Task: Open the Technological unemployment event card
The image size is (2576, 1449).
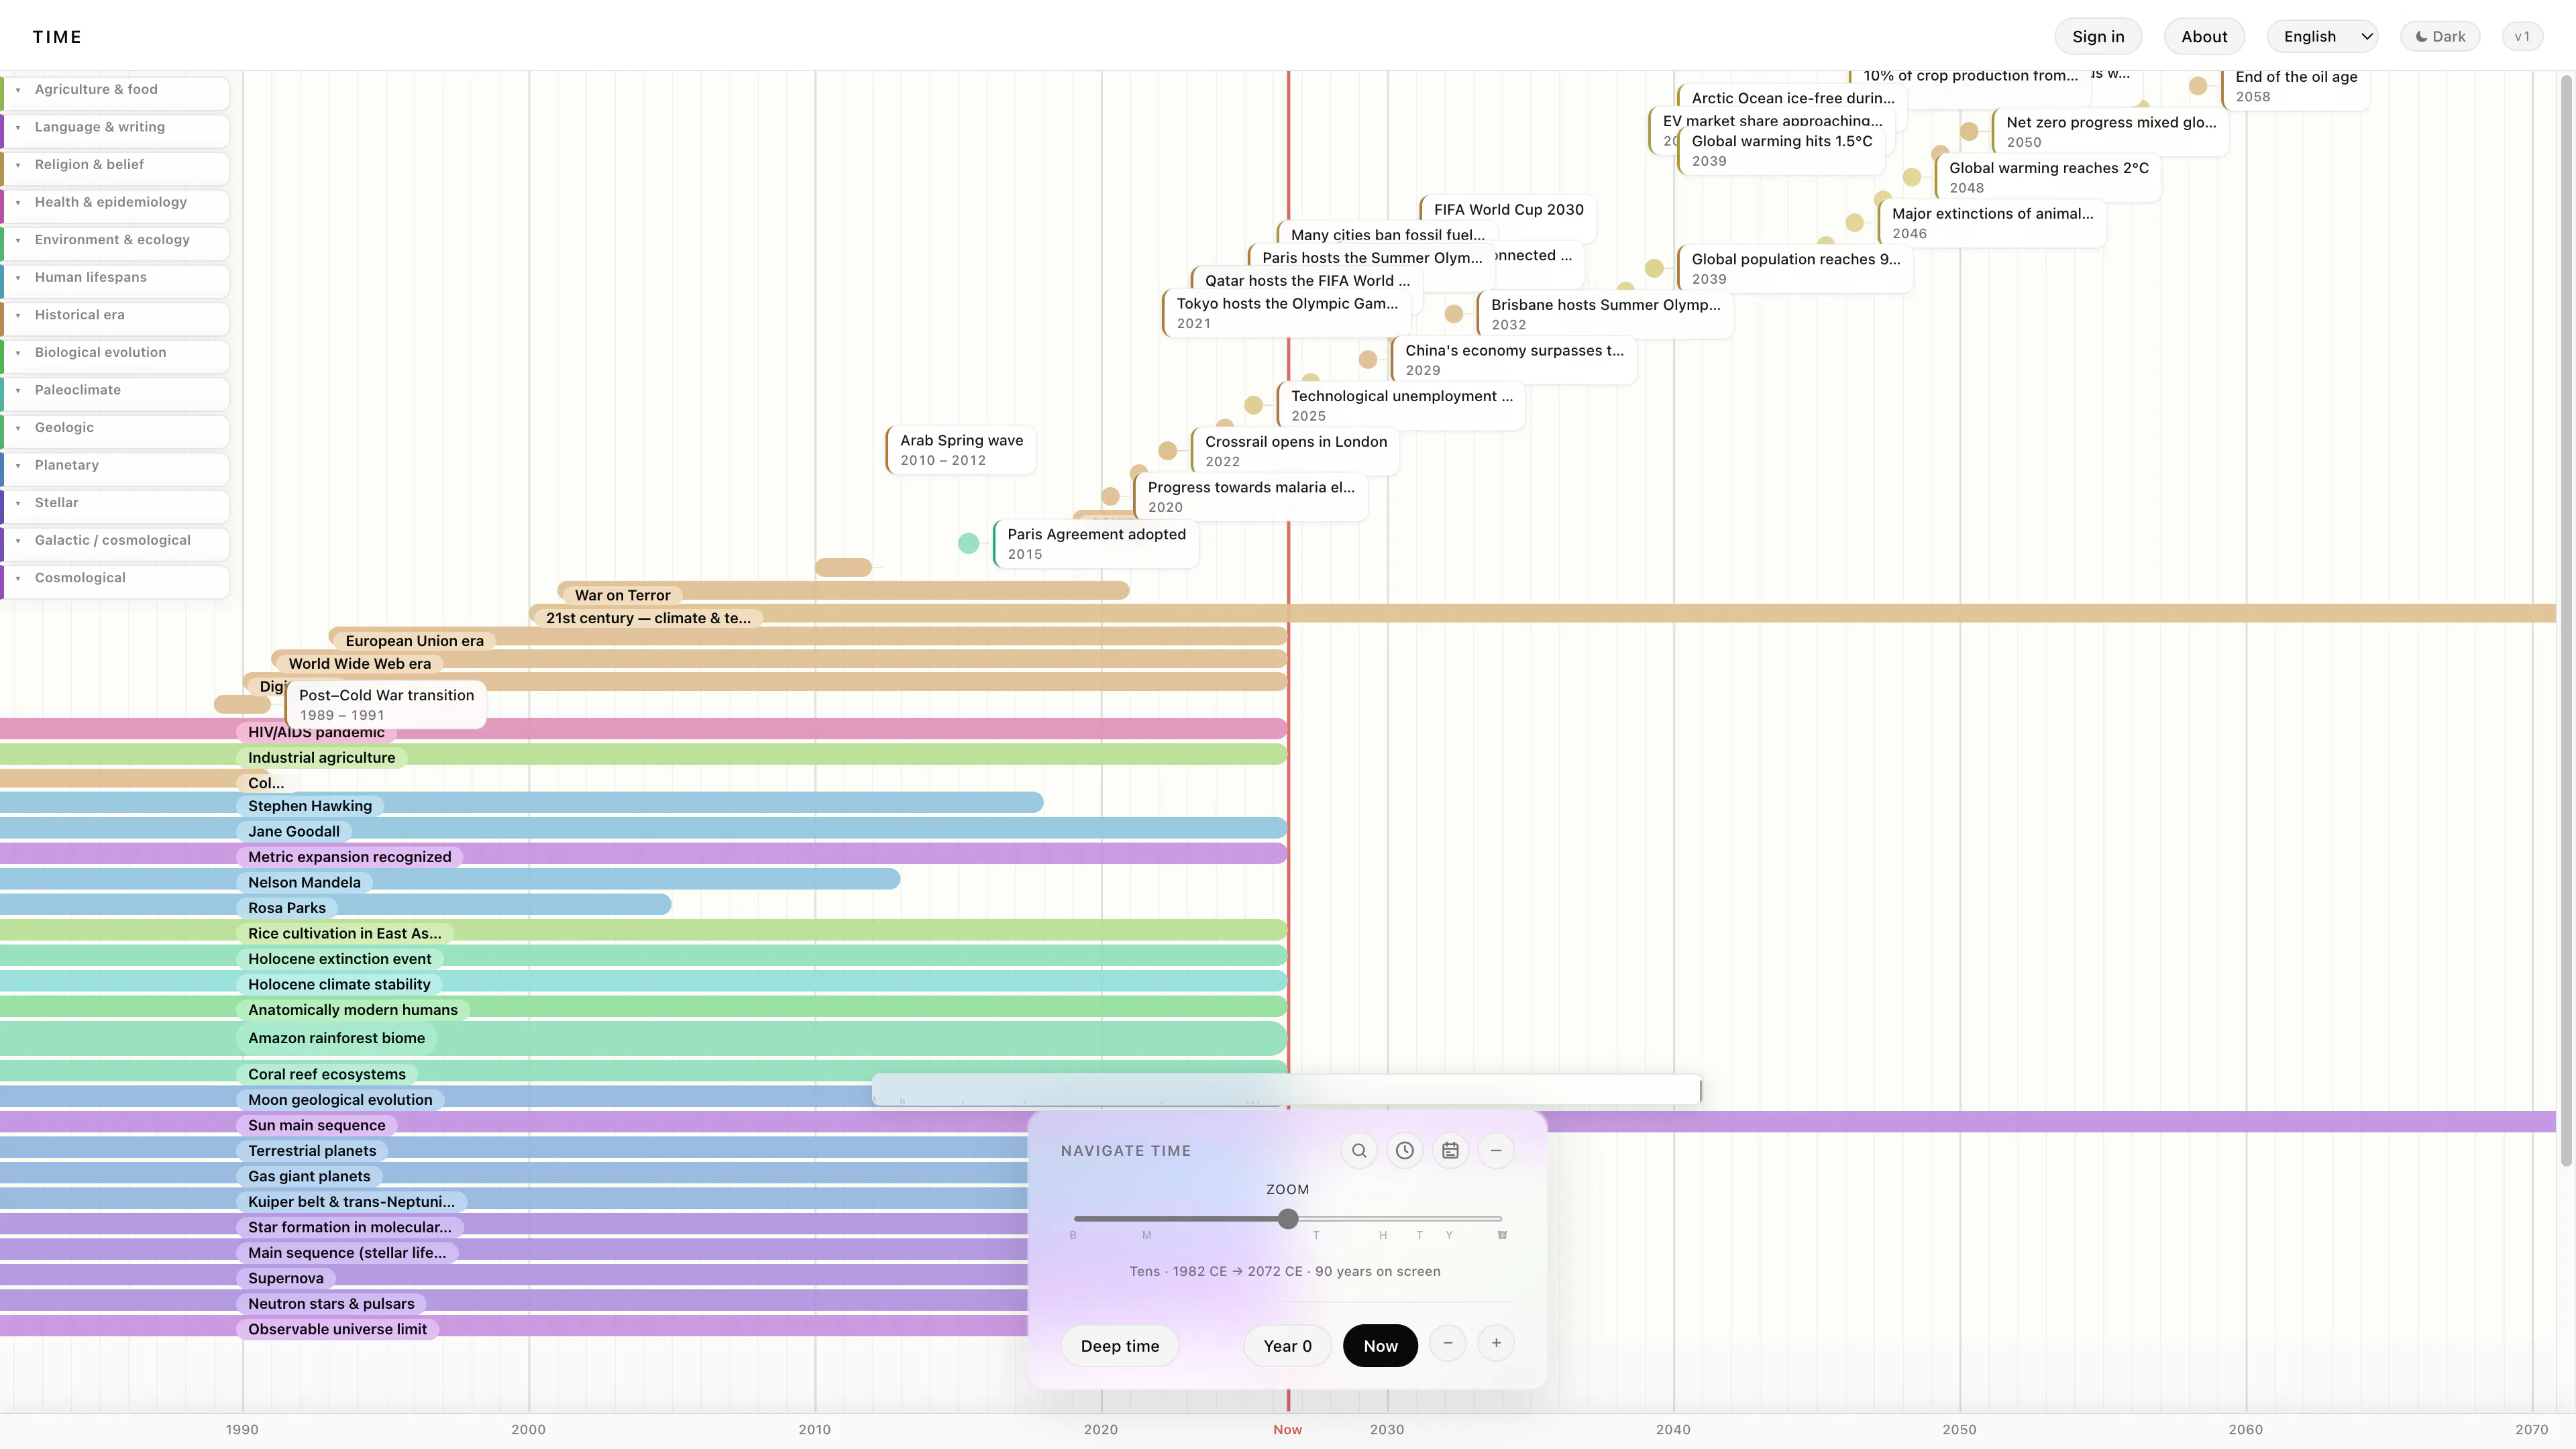Action: coord(1401,405)
